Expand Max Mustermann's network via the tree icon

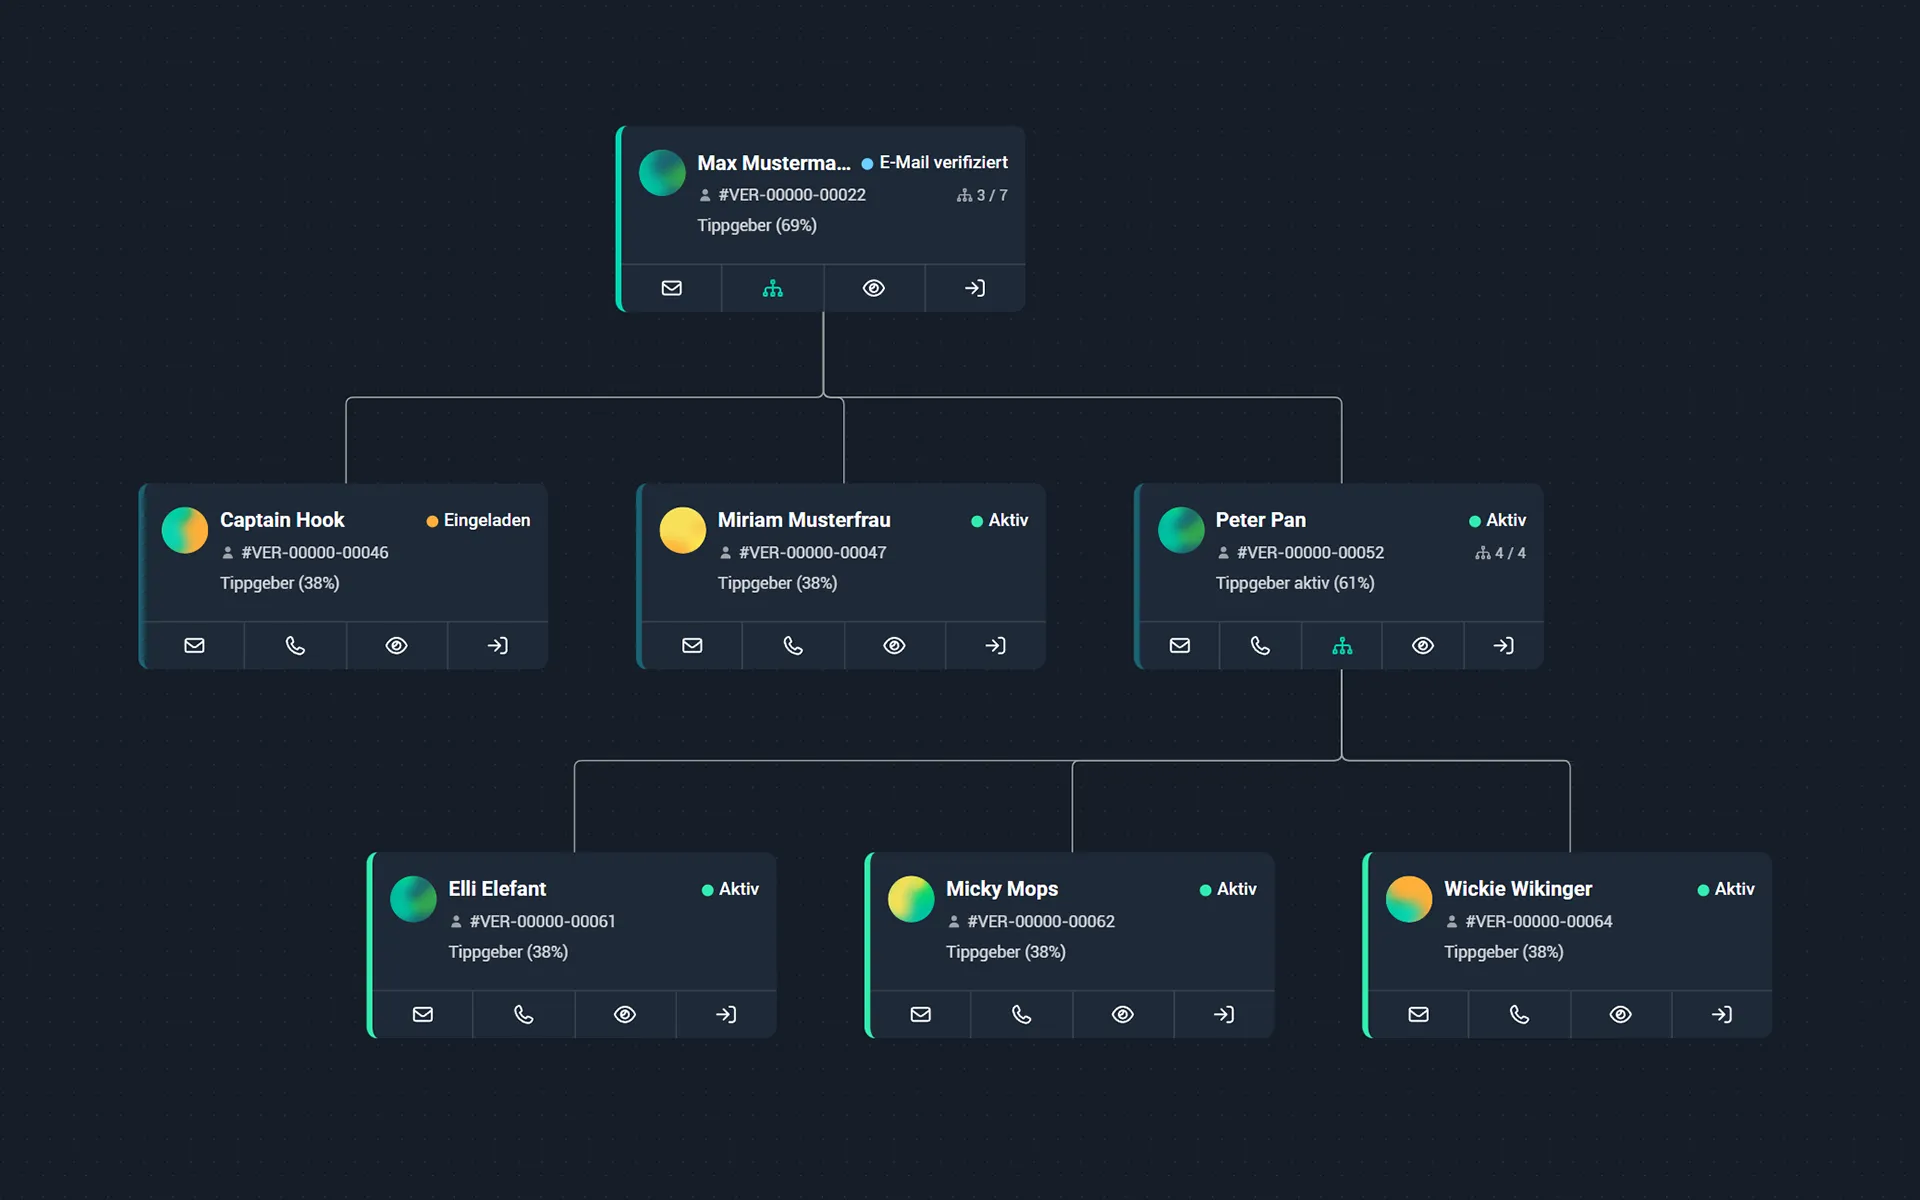coord(772,288)
